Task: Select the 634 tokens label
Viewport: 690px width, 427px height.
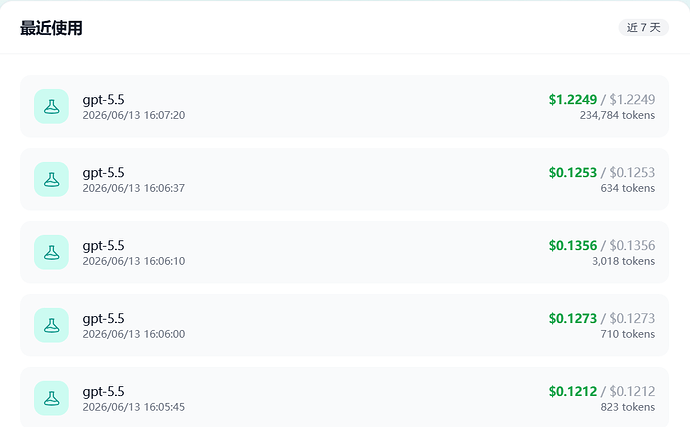Action: [x=628, y=188]
